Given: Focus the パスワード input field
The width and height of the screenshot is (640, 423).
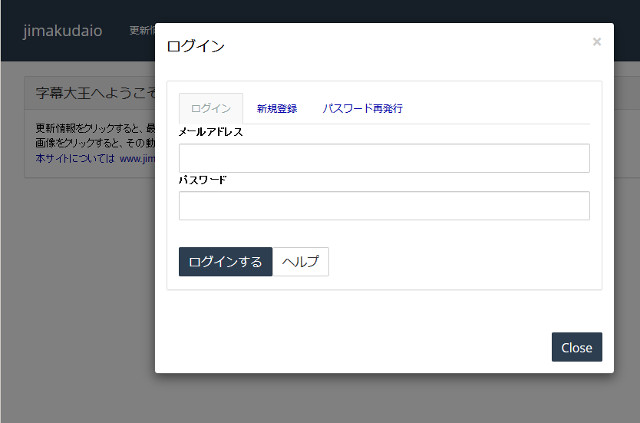Looking at the screenshot, I should coord(384,205).
